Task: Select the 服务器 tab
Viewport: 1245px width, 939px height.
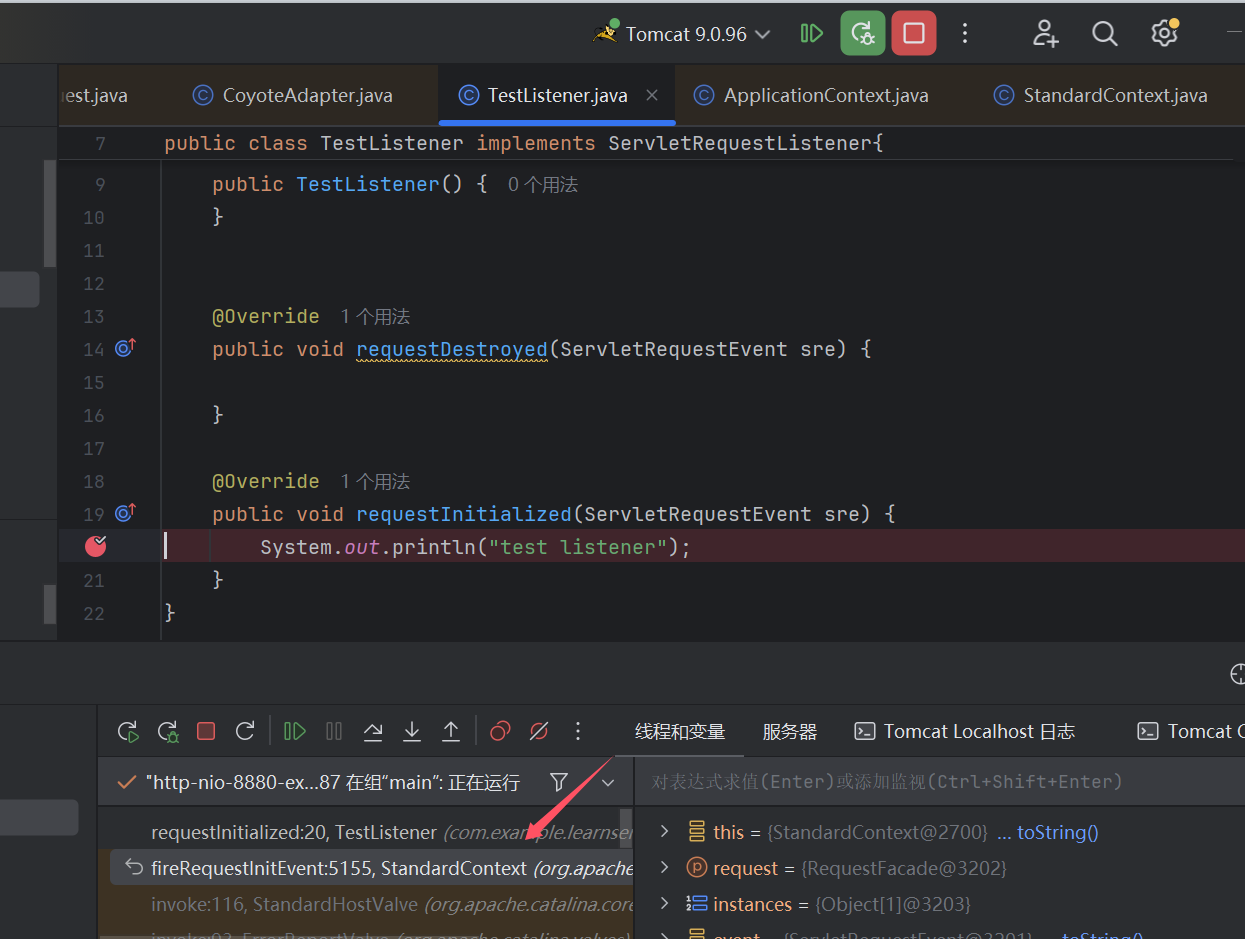Action: coord(790,731)
